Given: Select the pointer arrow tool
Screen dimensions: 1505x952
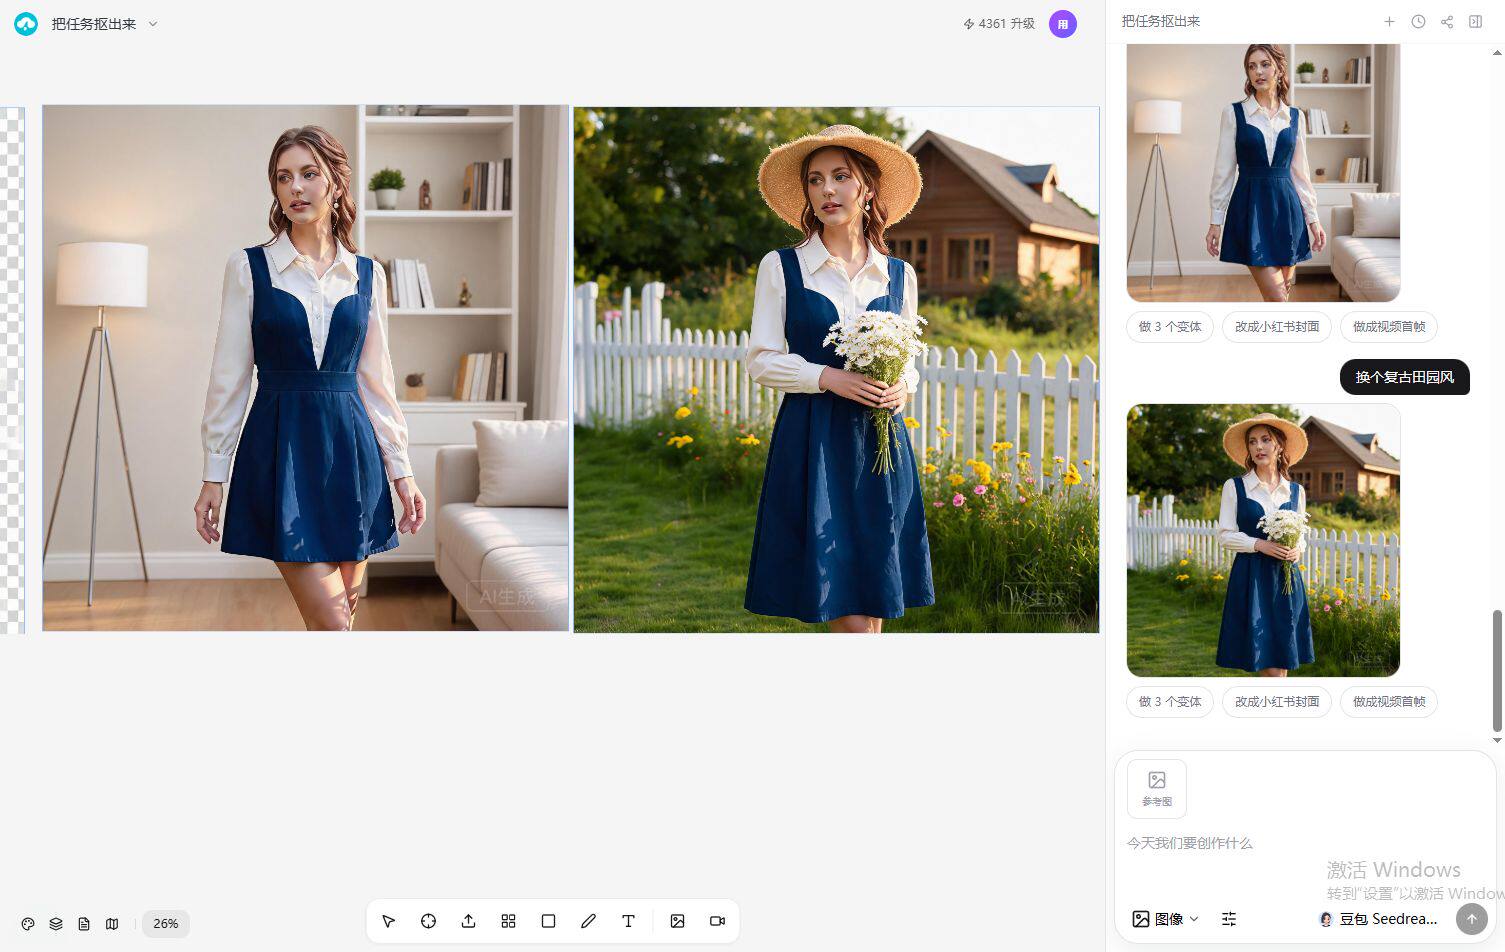Looking at the screenshot, I should [x=389, y=921].
